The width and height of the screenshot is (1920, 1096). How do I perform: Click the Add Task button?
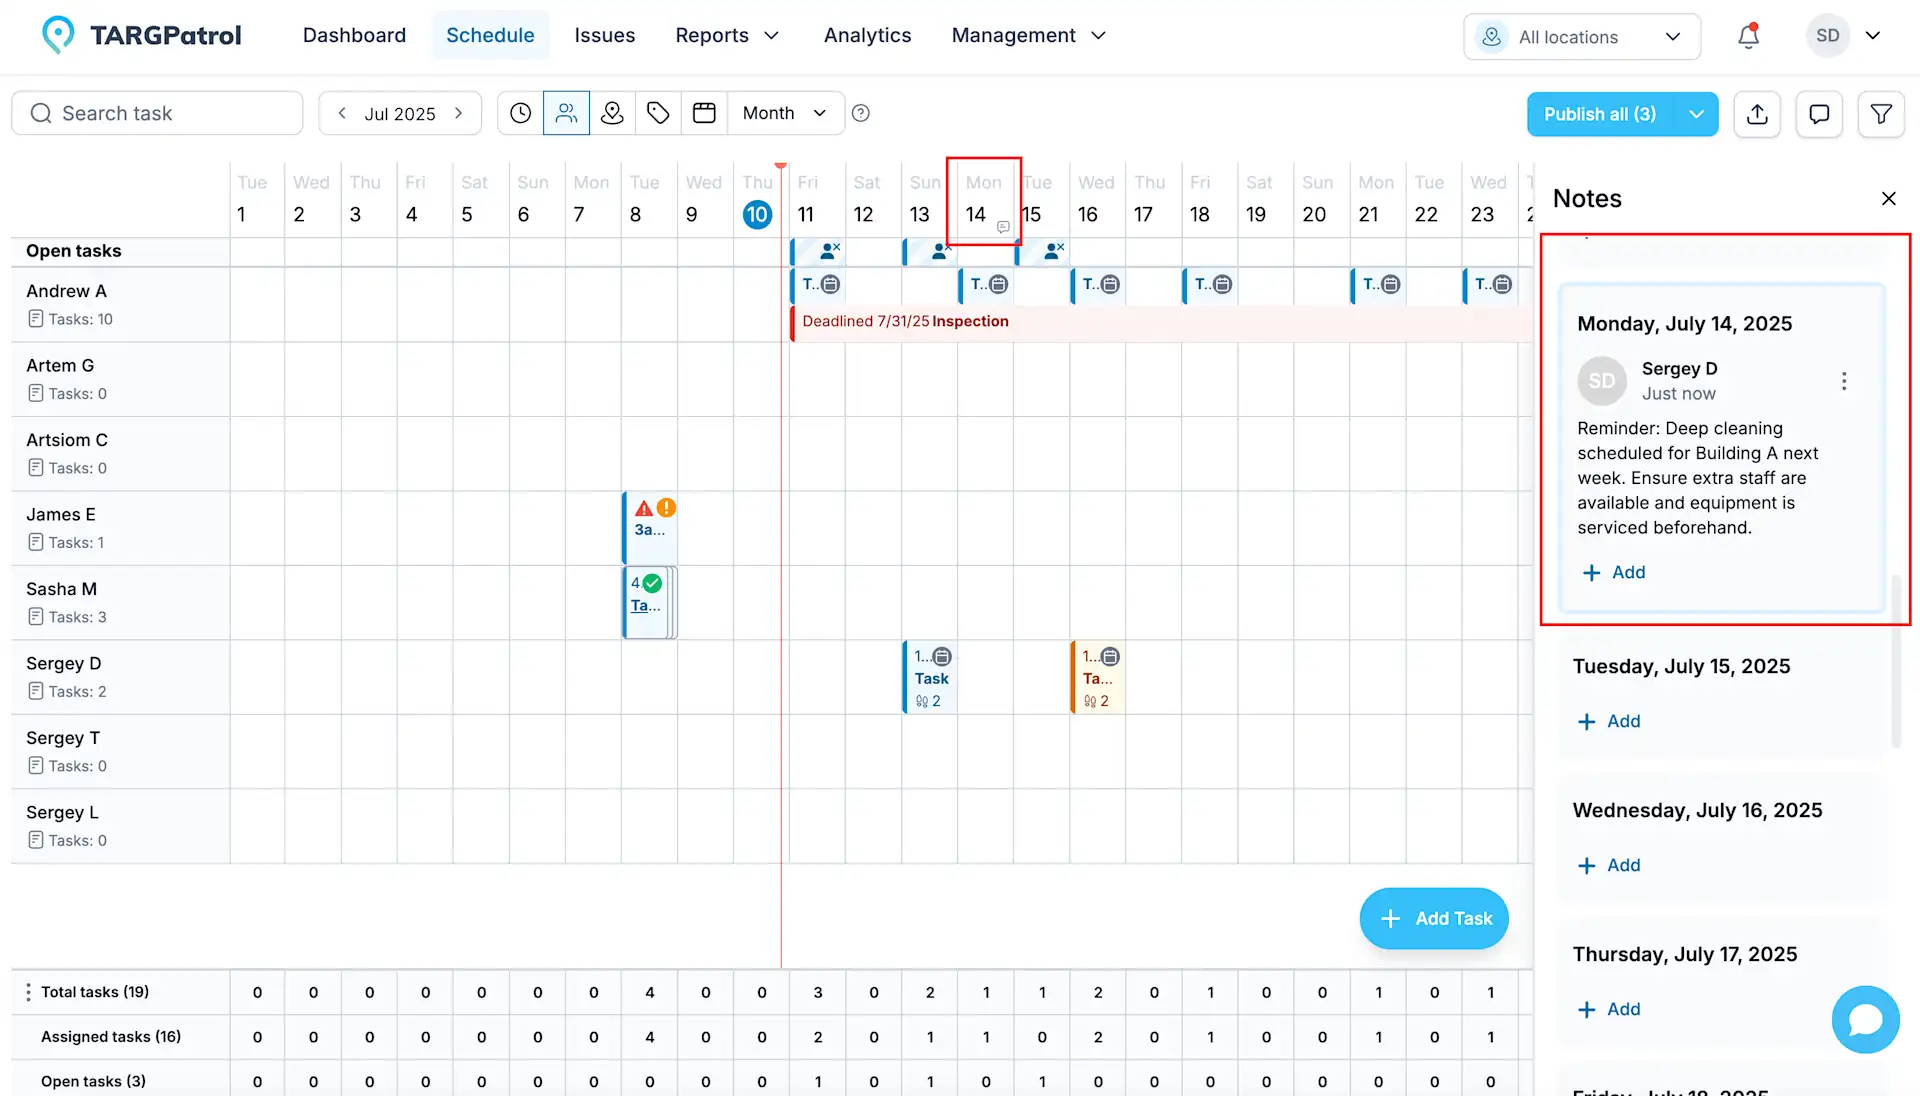(x=1434, y=918)
